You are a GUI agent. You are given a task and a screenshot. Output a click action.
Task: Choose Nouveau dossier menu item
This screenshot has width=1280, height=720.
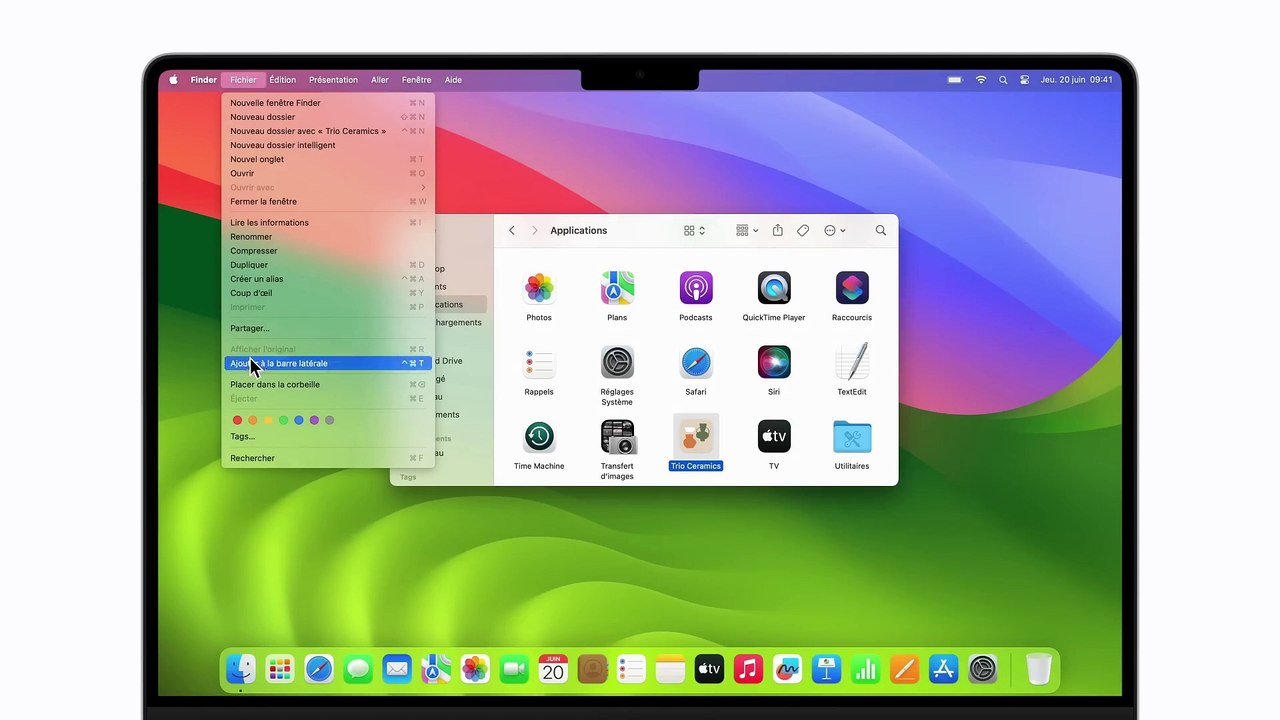[x=328, y=117]
